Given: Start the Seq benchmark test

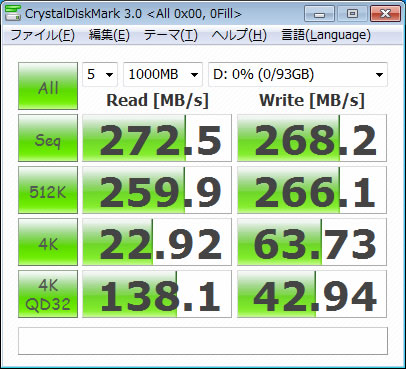Looking at the screenshot, I should (x=48, y=138).
